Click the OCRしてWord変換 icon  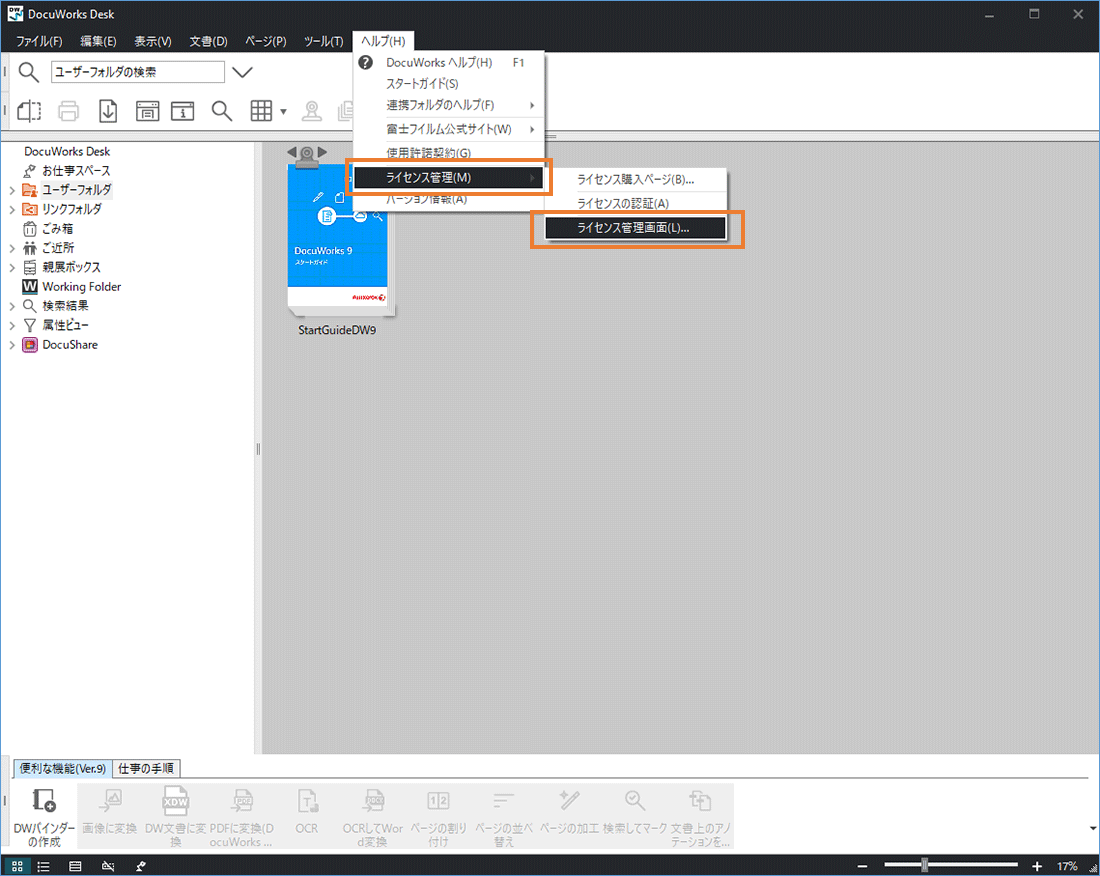tap(373, 800)
